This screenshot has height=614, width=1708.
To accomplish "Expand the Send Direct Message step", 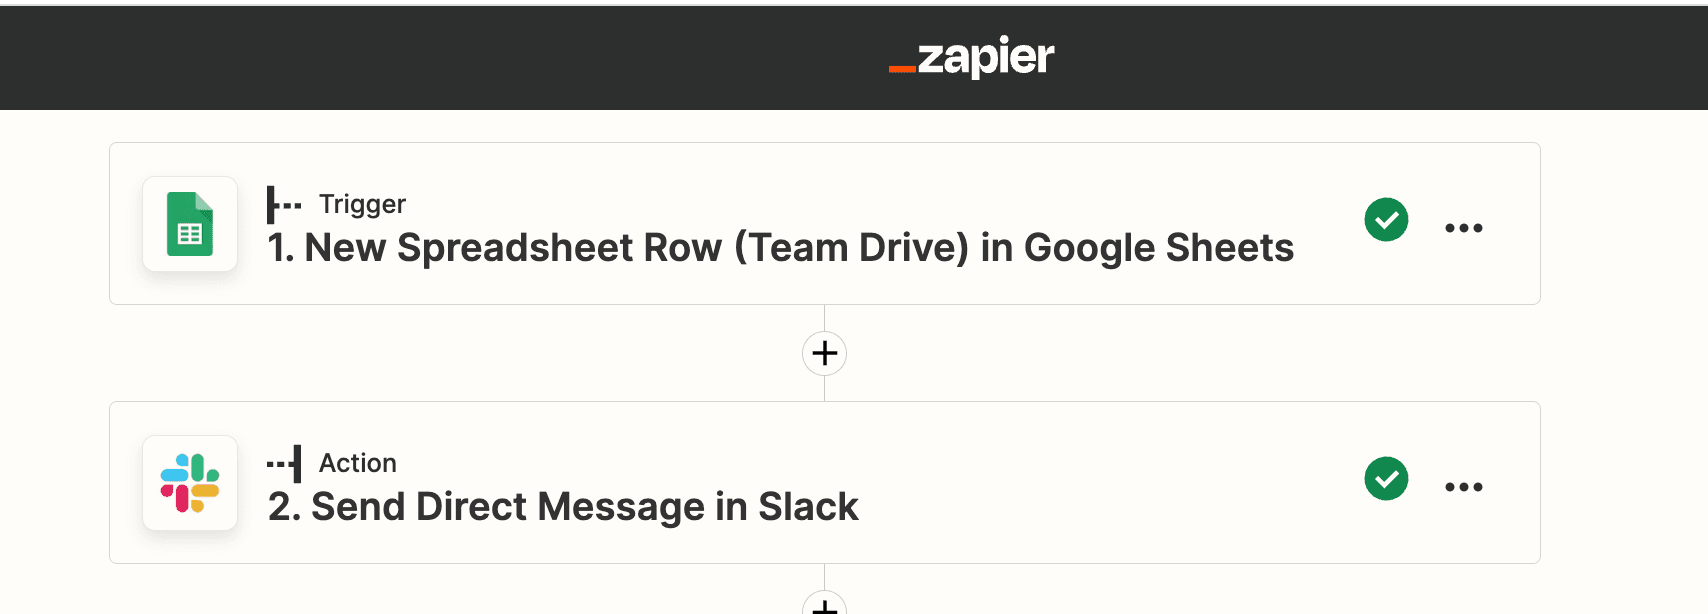I will pos(825,483).
